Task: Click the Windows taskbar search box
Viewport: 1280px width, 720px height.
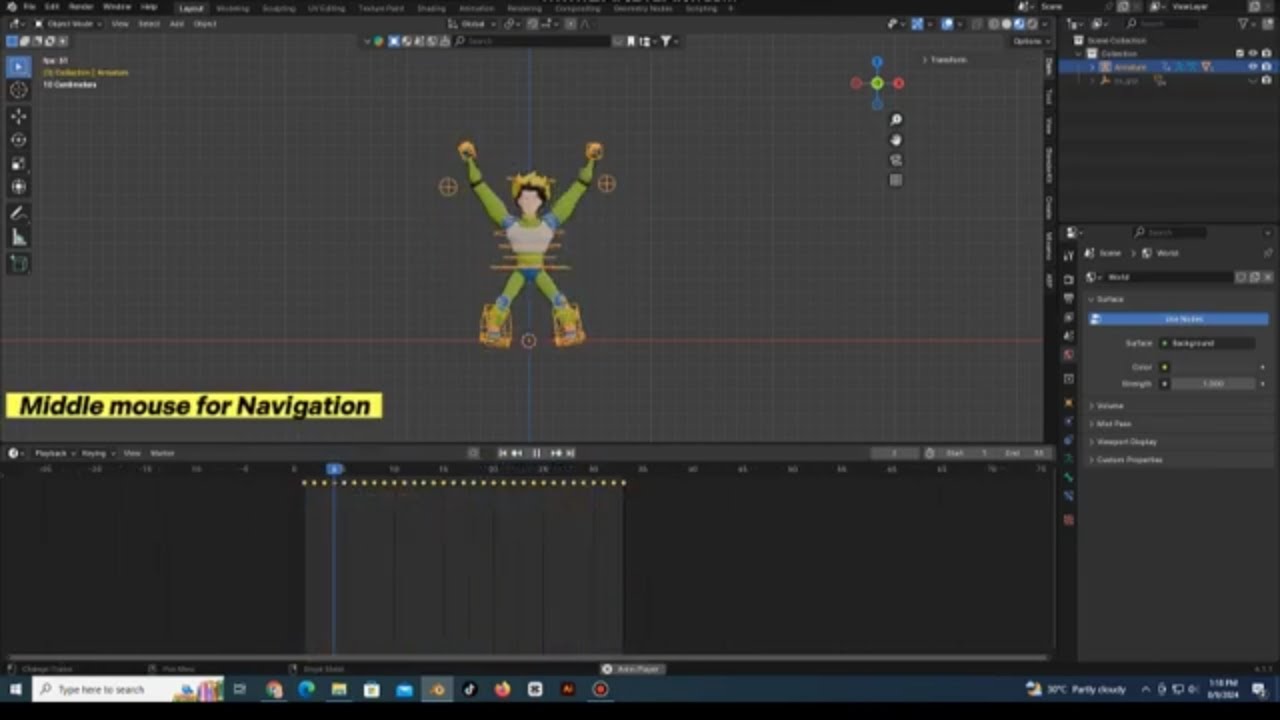Action: click(x=128, y=689)
